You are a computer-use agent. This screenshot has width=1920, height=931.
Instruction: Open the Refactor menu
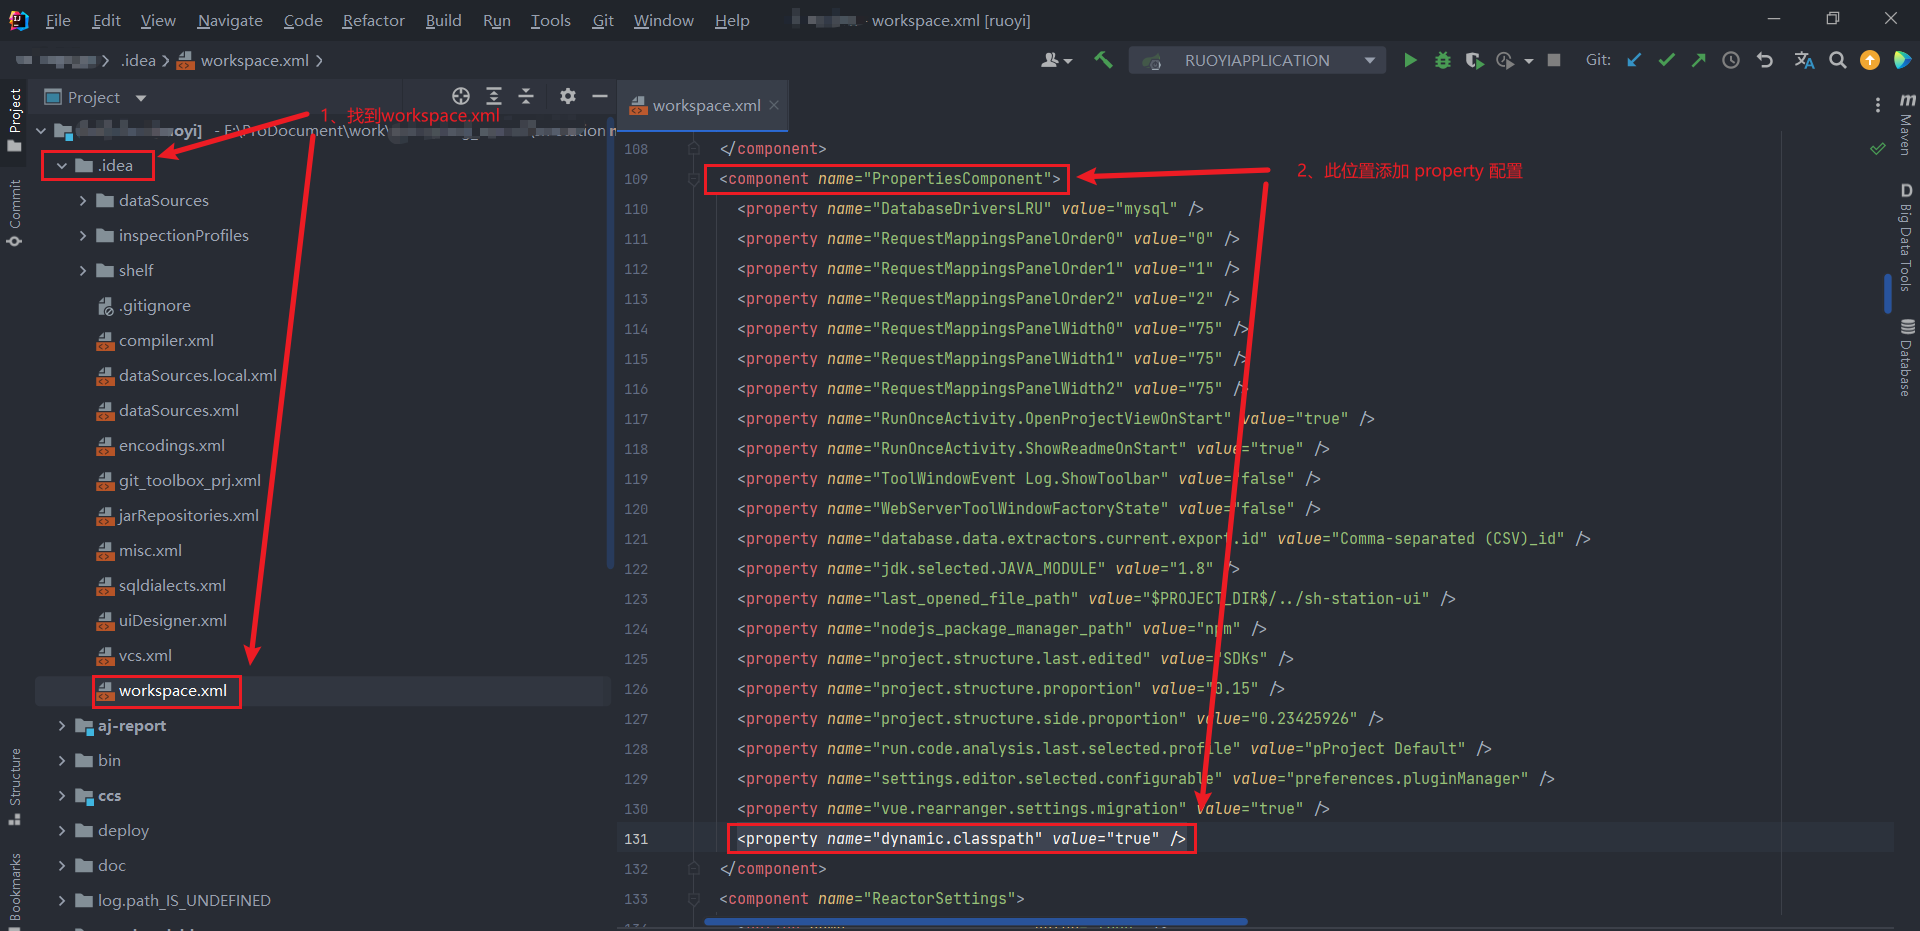coord(372,20)
